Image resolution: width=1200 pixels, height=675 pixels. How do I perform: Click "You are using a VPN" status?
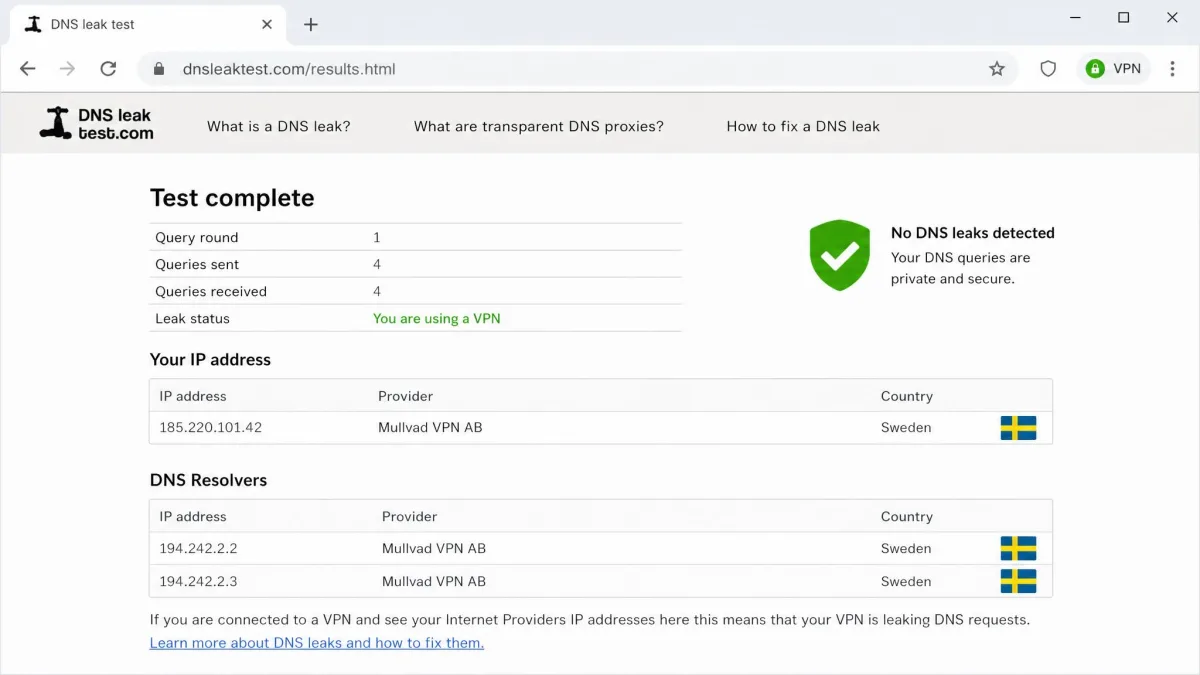pos(437,318)
